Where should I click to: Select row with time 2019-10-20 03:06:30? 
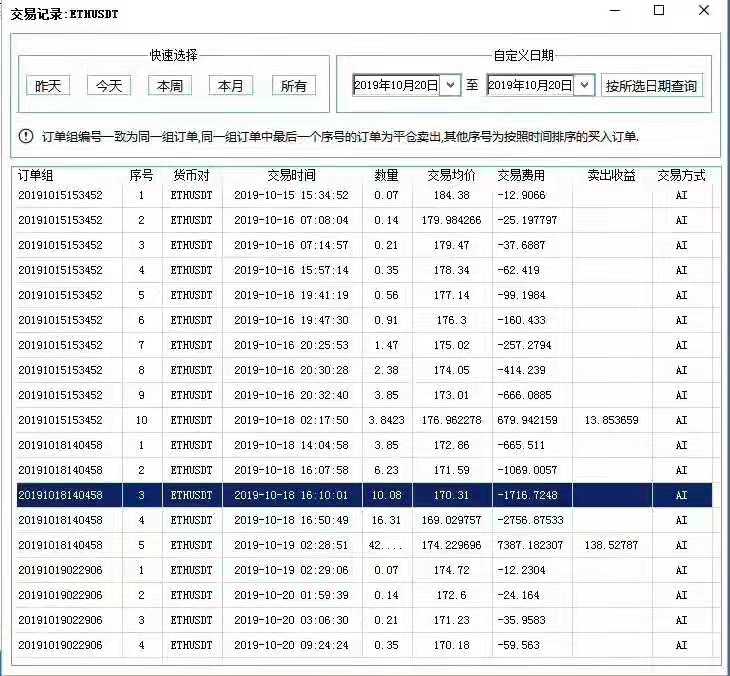[x=364, y=620]
